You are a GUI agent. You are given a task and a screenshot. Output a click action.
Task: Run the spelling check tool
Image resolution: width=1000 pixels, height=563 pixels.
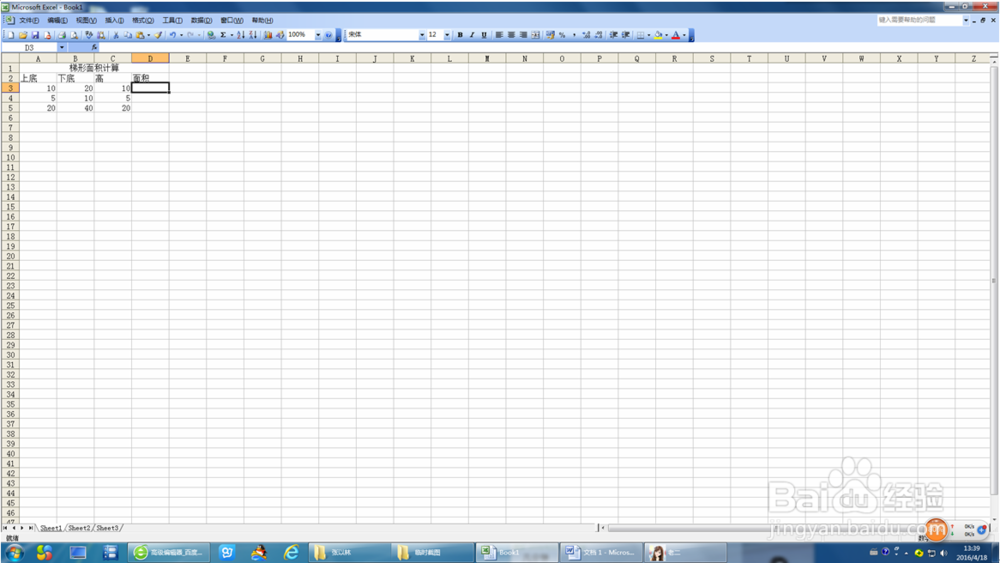click(x=89, y=35)
